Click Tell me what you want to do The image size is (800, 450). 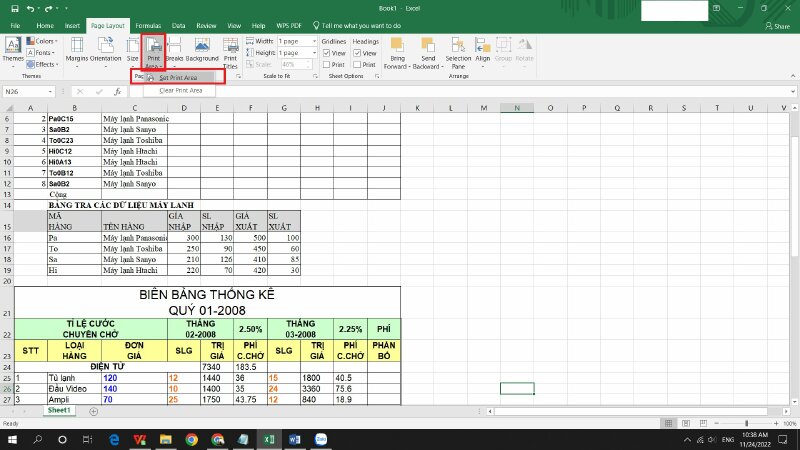(x=356, y=26)
